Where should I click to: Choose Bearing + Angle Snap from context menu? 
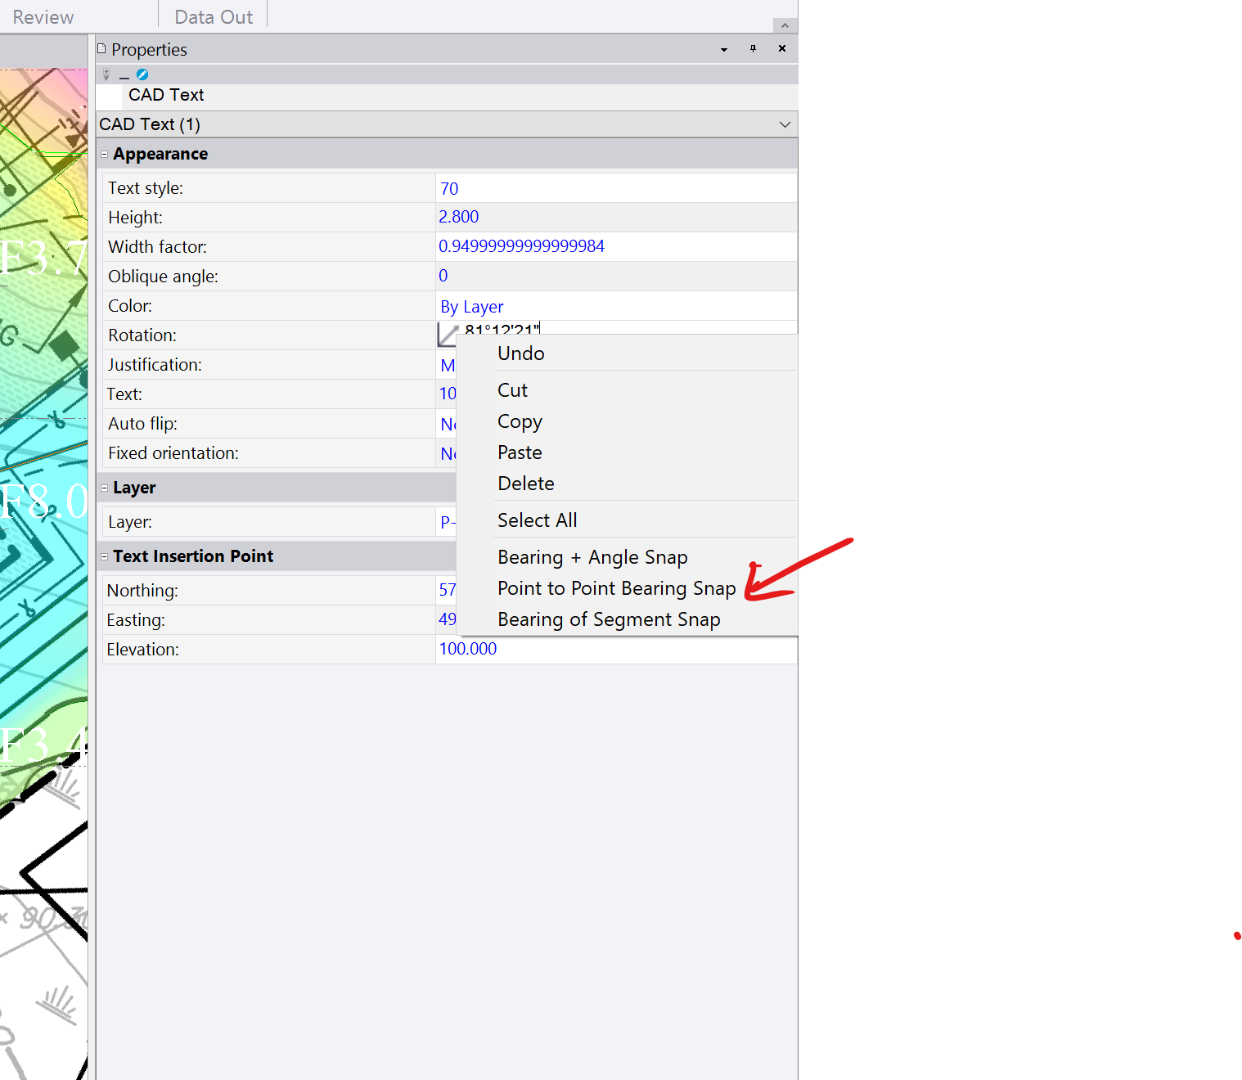(x=592, y=557)
